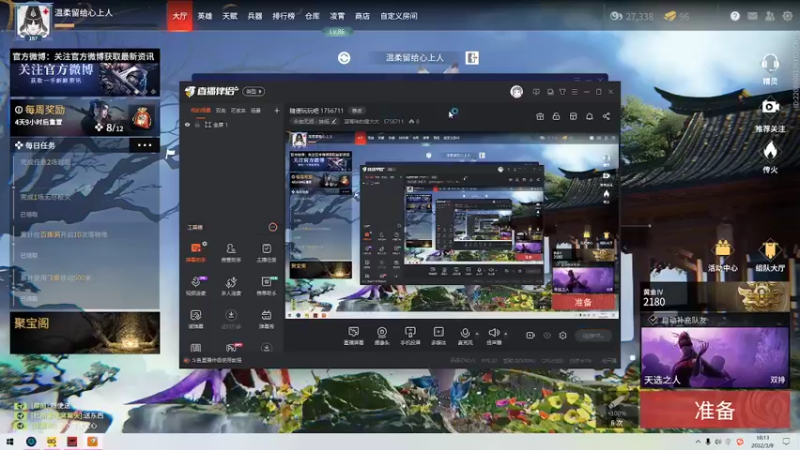Click the gift box icon in 直播伴侣
This screenshot has height=450, width=800.
point(540,116)
